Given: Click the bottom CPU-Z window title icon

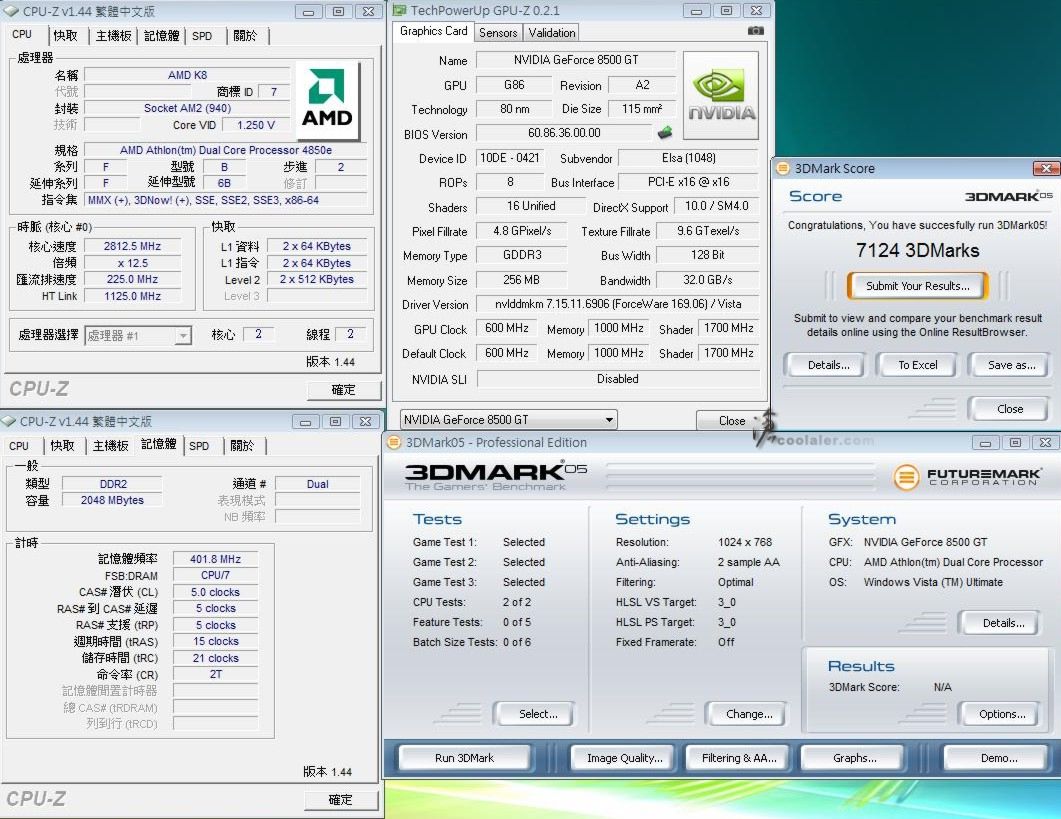Looking at the screenshot, I should click(9, 421).
